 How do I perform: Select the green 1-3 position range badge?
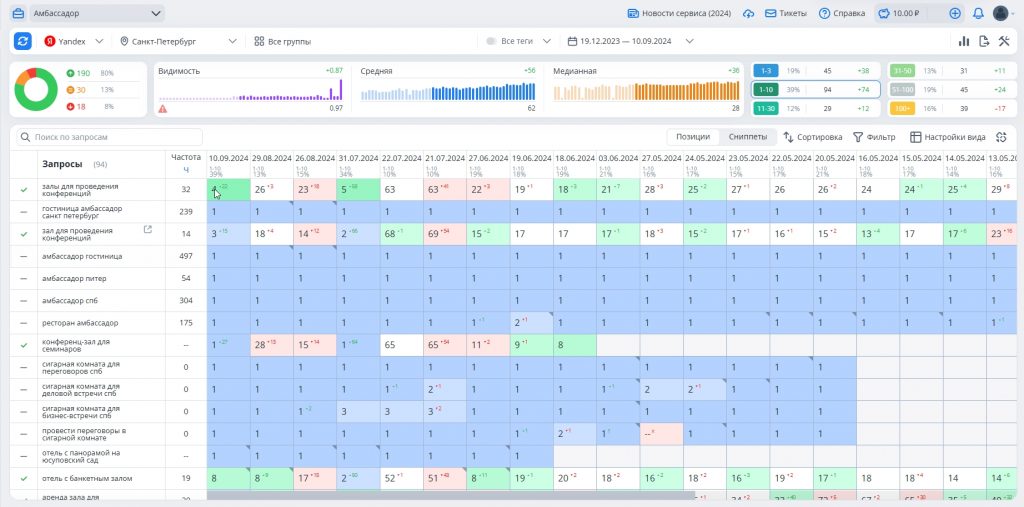pyautogui.click(x=765, y=71)
